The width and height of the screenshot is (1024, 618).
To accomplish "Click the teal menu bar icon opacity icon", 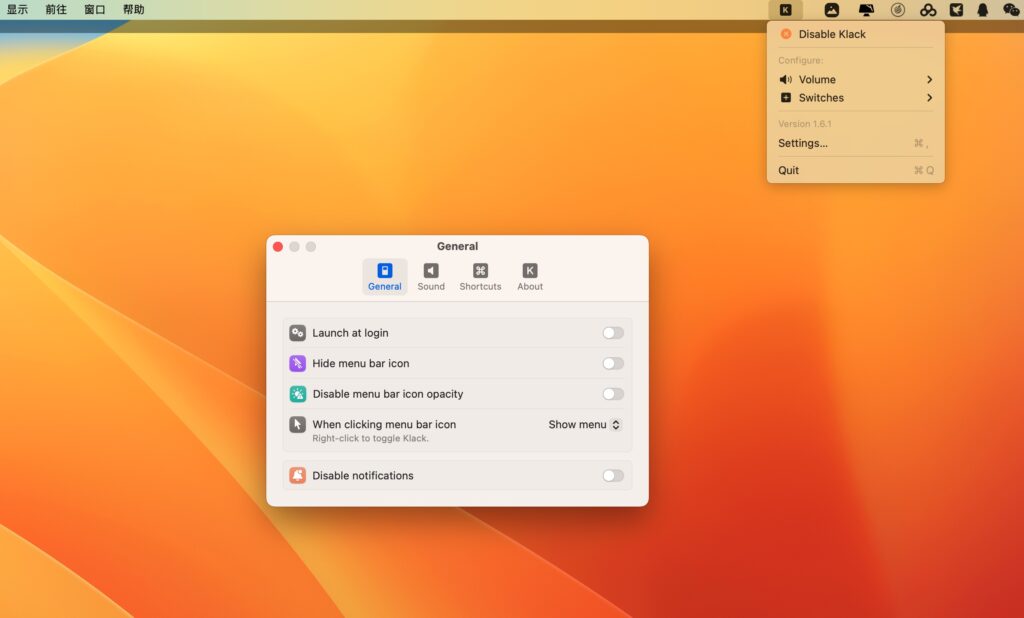I will point(297,394).
